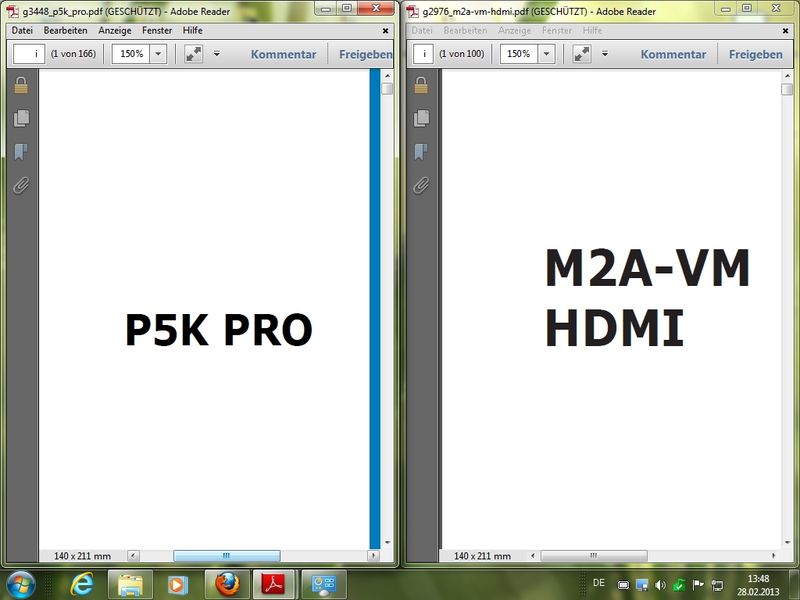Viewport: 800px width, 600px height.
Task: Click page number field in M2A-VM window
Action: pos(423,54)
